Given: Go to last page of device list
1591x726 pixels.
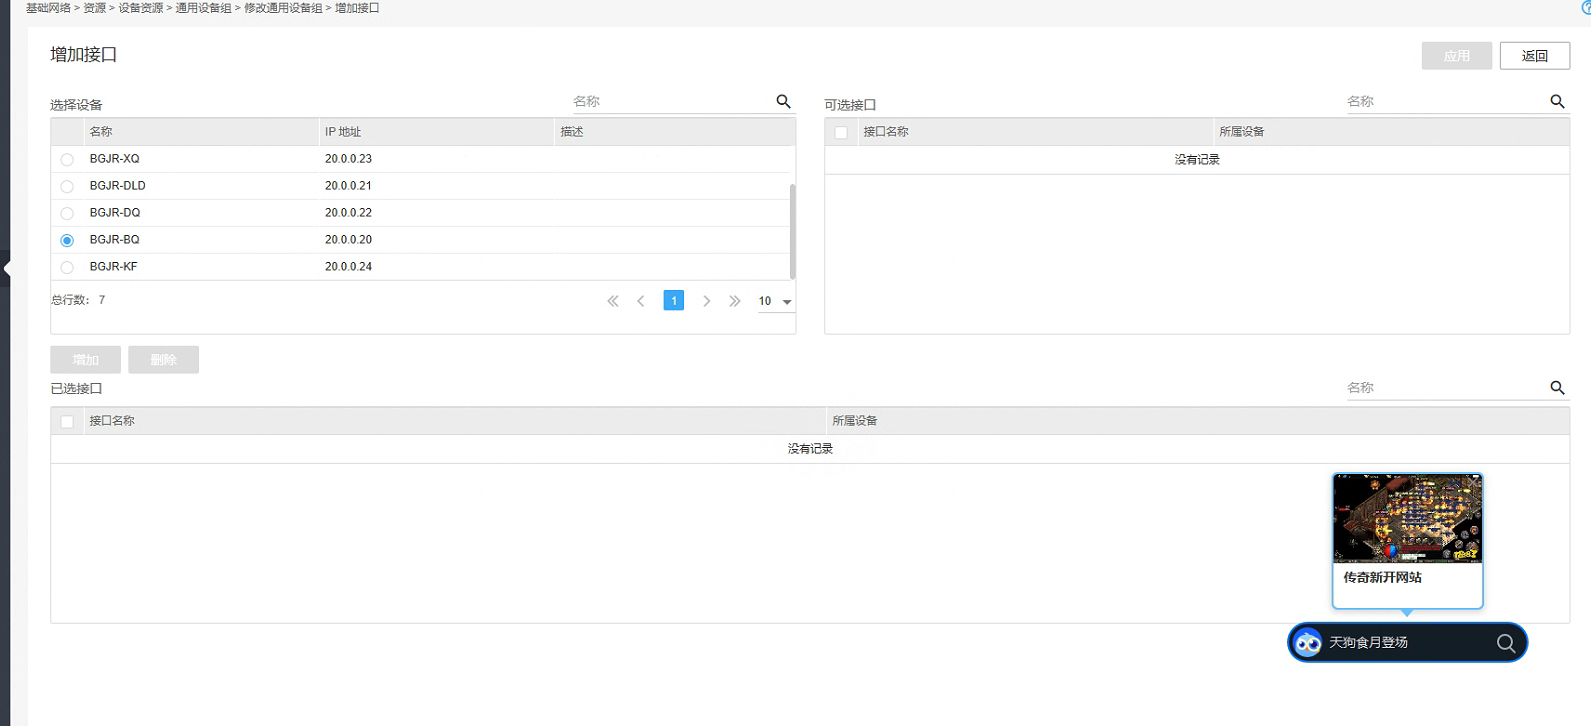Looking at the screenshot, I should [x=735, y=301].
